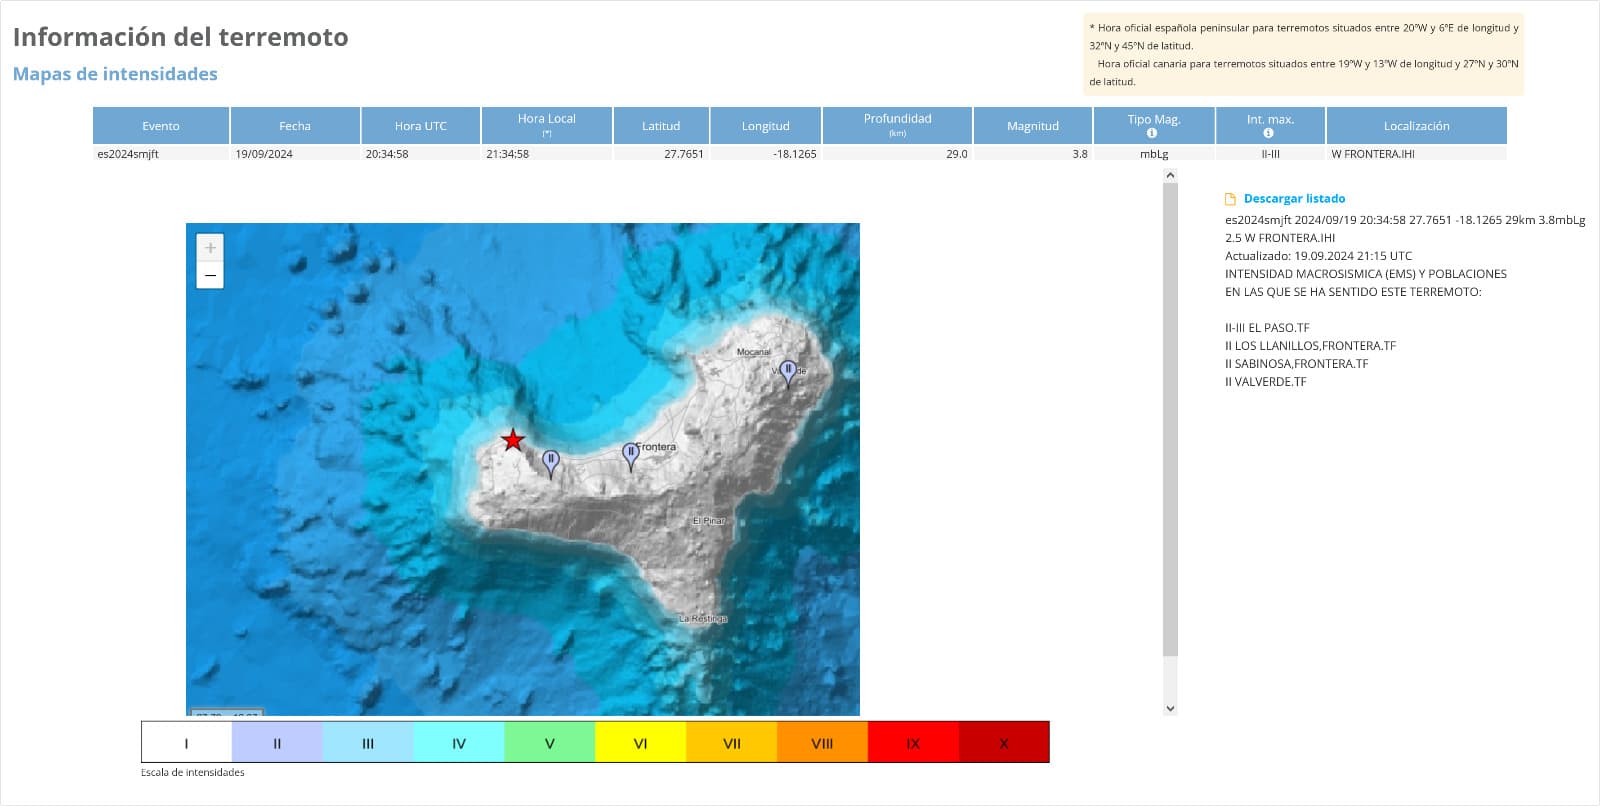Click the 2.5 W FRONTERA.IHI listing line

tap(1280, 238)
